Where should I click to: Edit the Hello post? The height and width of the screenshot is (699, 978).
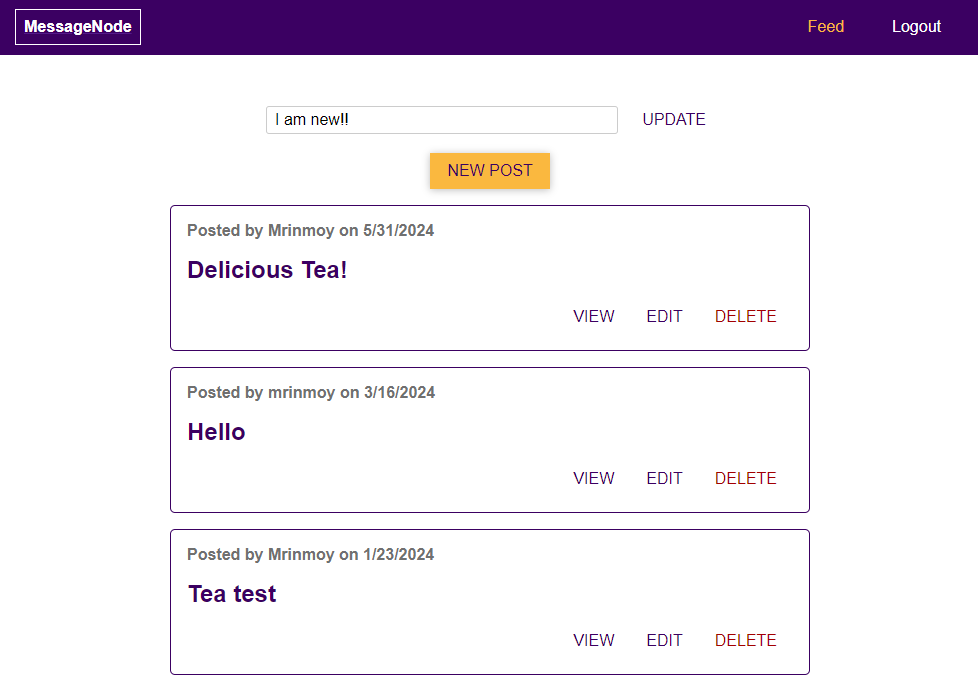pyautogui.click(x=664, y=479)
